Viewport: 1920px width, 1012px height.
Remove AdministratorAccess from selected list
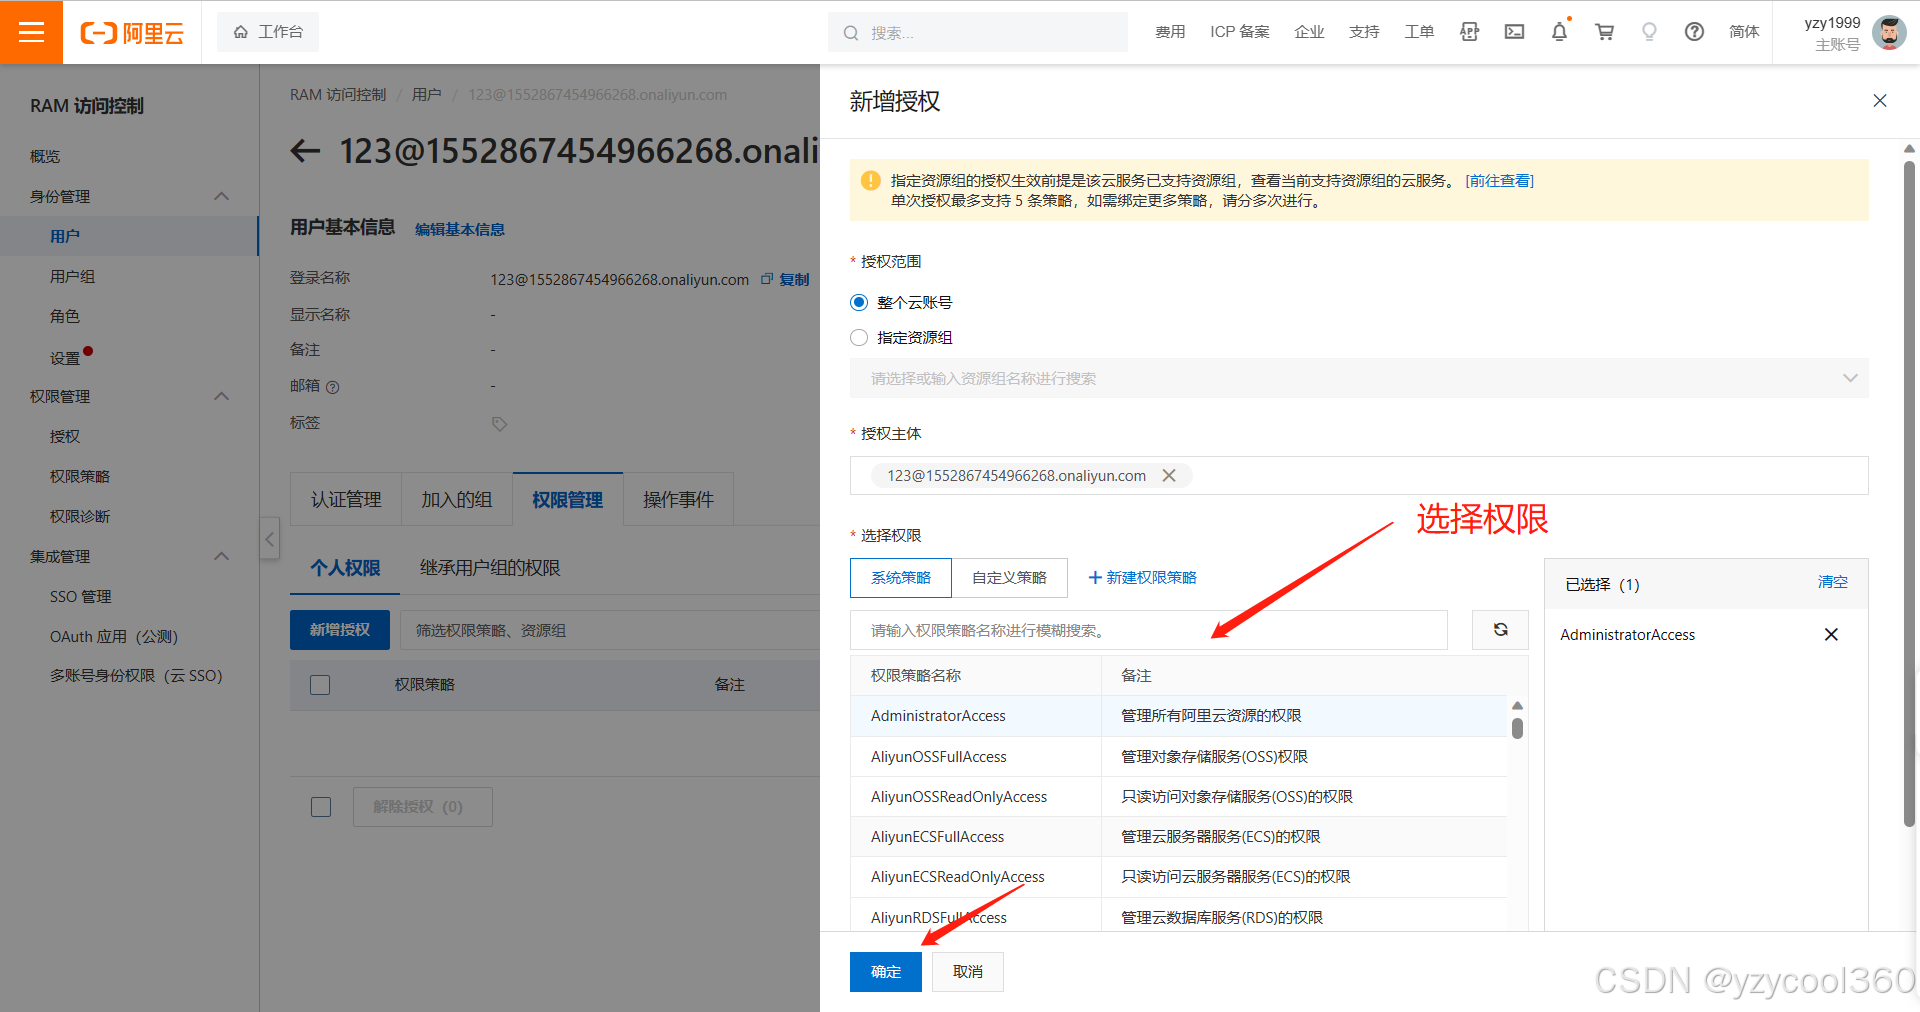[x=1831, y=635]
